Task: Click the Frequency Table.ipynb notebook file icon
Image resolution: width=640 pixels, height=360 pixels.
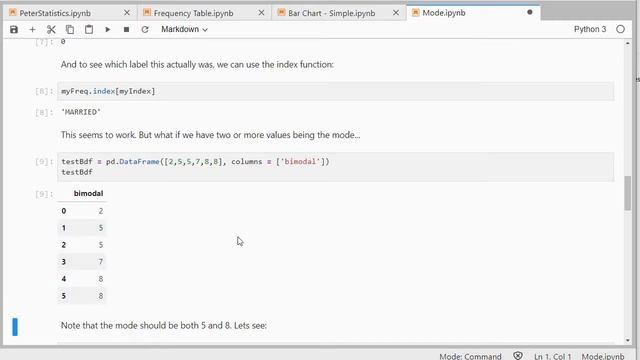Action: coord(147,13)
